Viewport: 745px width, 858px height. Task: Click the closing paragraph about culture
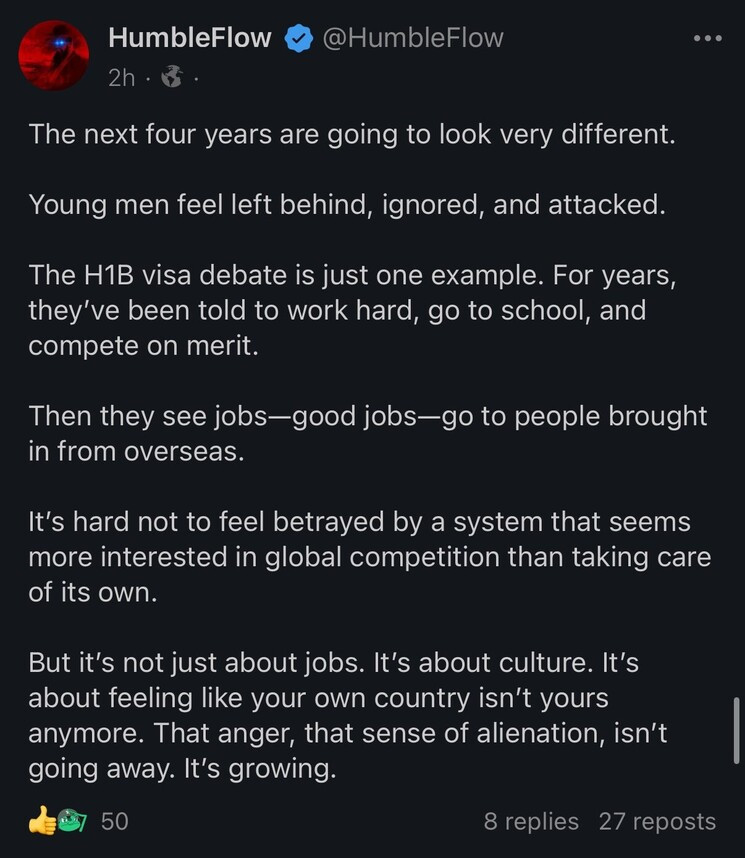click(x=348, y=715)
